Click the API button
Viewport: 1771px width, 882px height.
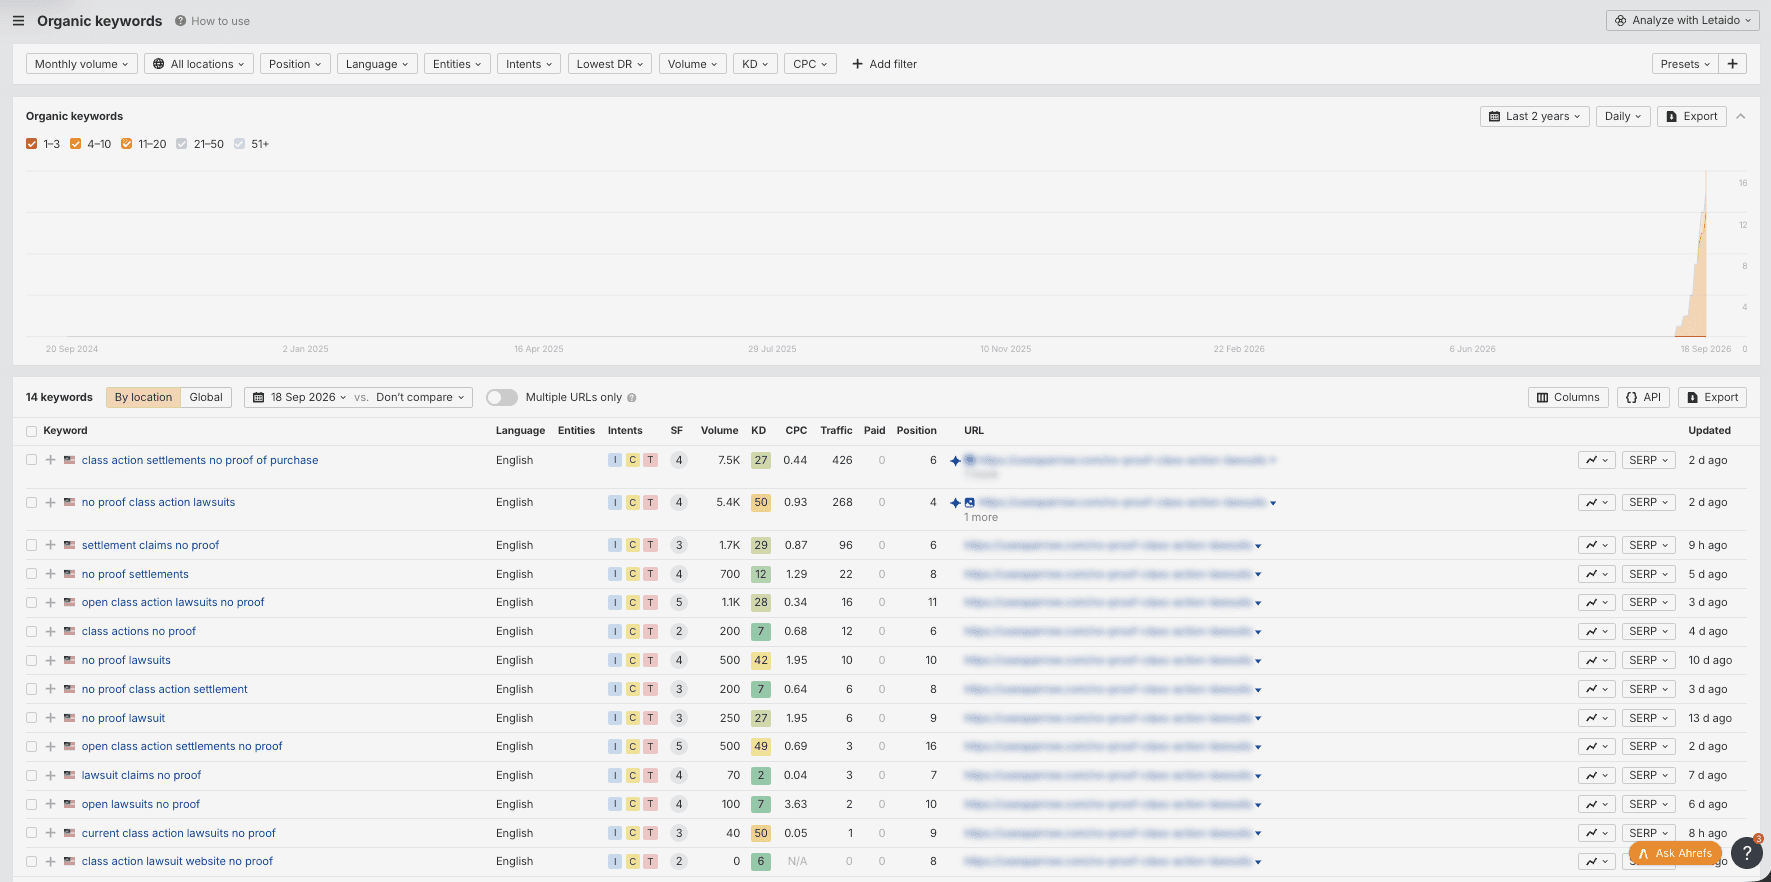pos(1643,397)
